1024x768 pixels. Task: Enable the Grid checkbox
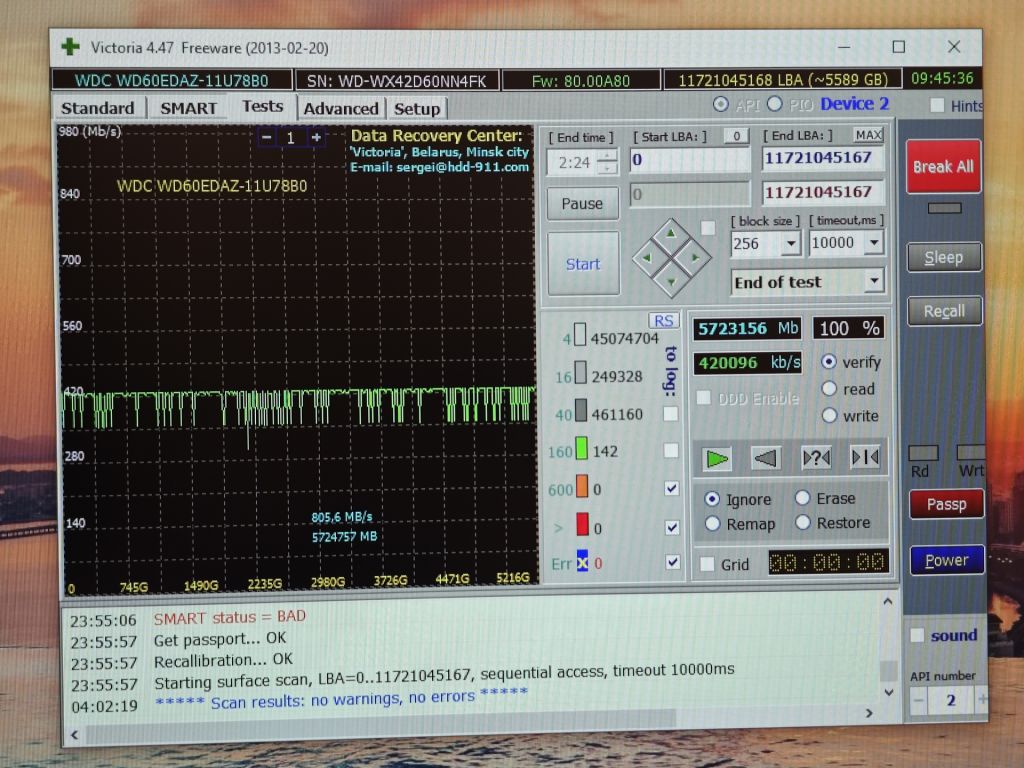click(x=707, y=564)
